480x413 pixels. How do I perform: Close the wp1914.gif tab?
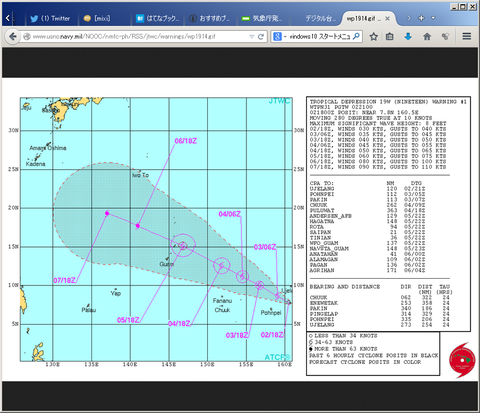387,18
